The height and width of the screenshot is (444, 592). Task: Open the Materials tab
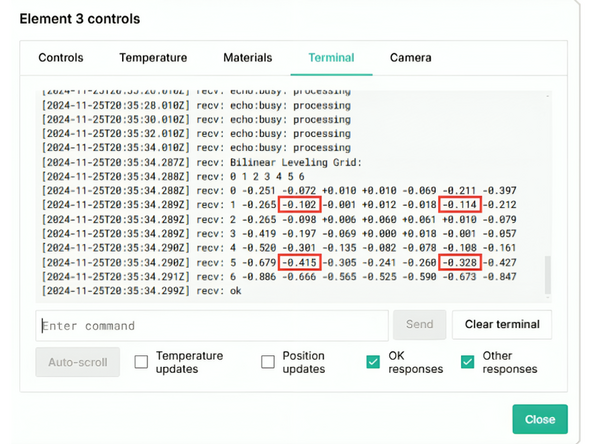click(248, 58)
